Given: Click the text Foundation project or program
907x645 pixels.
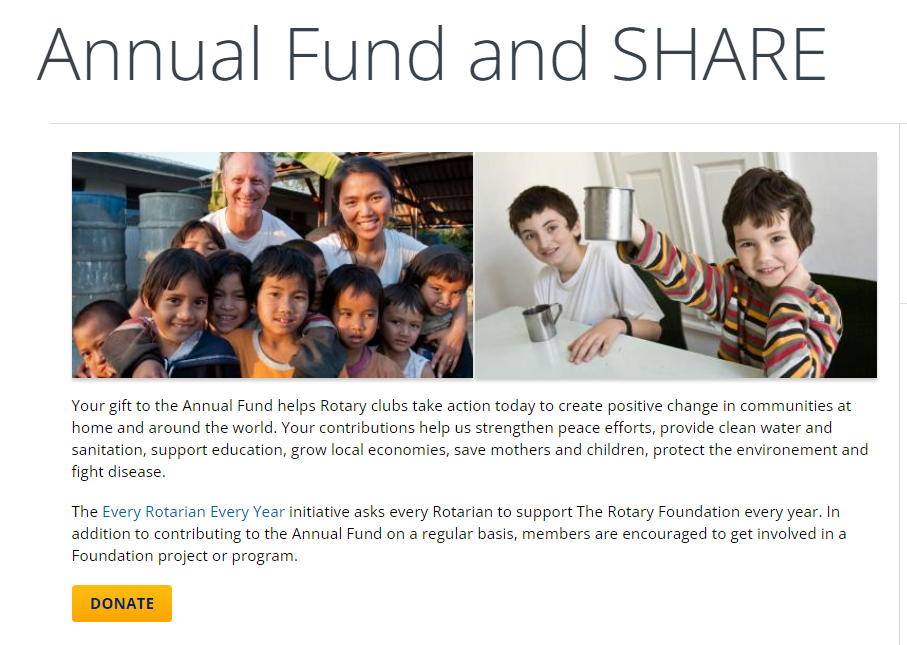Looking at the screenshot, I should [x=185, y=556].
